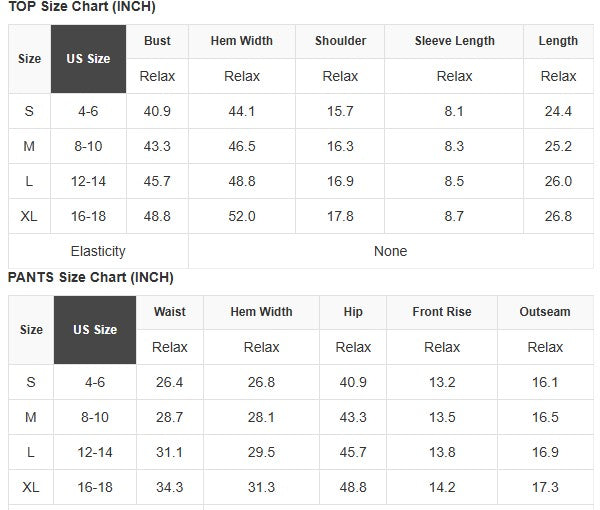Select the XL bust value 48.8 in TOP chart
This screenshot has height=510, width=600.
click(x=157, y=216)
